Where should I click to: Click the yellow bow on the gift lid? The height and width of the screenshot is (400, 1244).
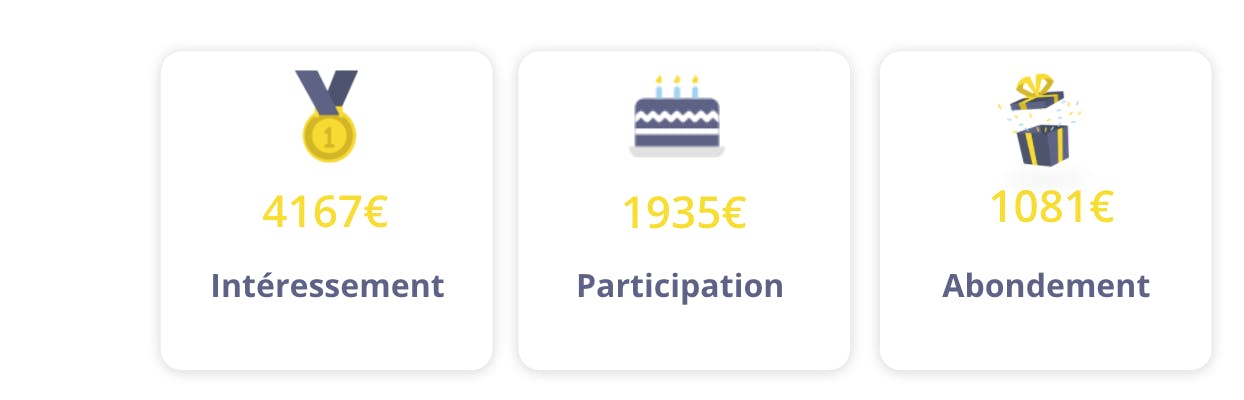1032,87
